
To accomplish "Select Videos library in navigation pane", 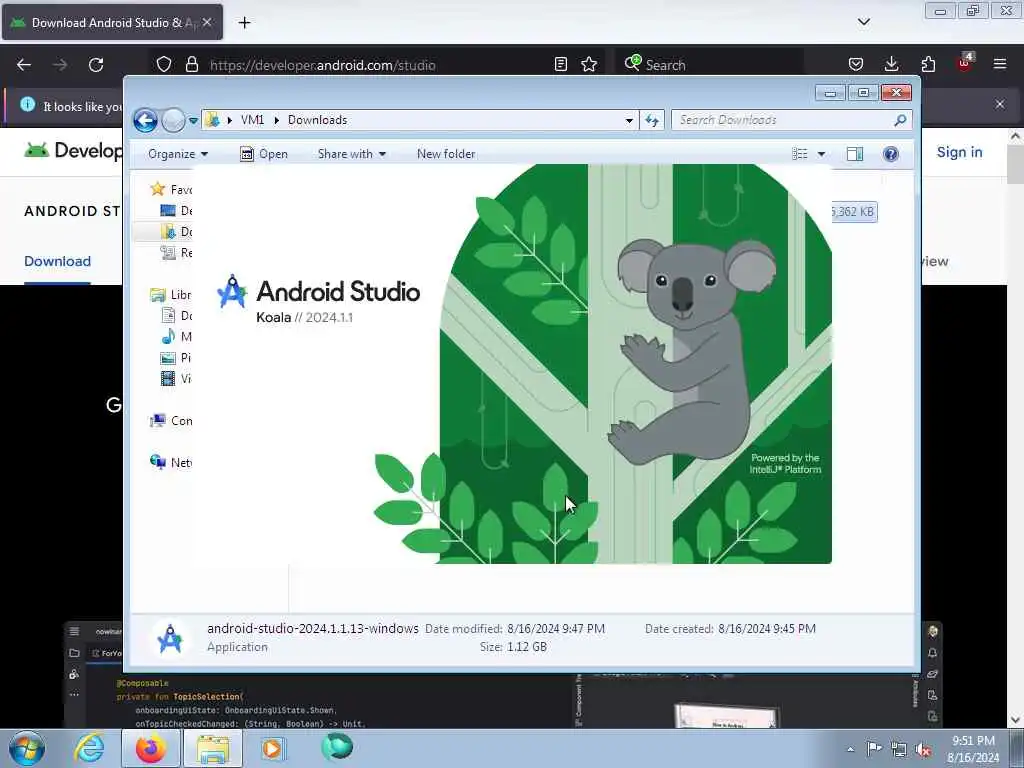I will click(176, 379).
